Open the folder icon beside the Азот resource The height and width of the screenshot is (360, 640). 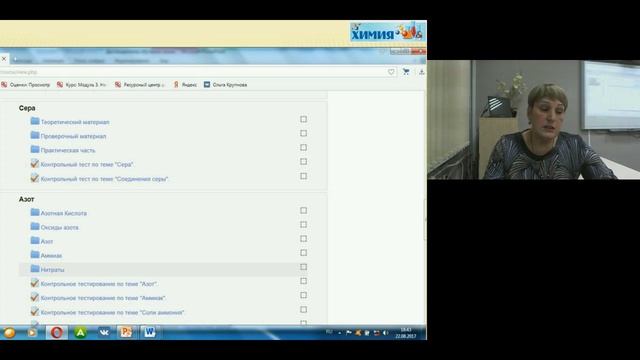35,241
